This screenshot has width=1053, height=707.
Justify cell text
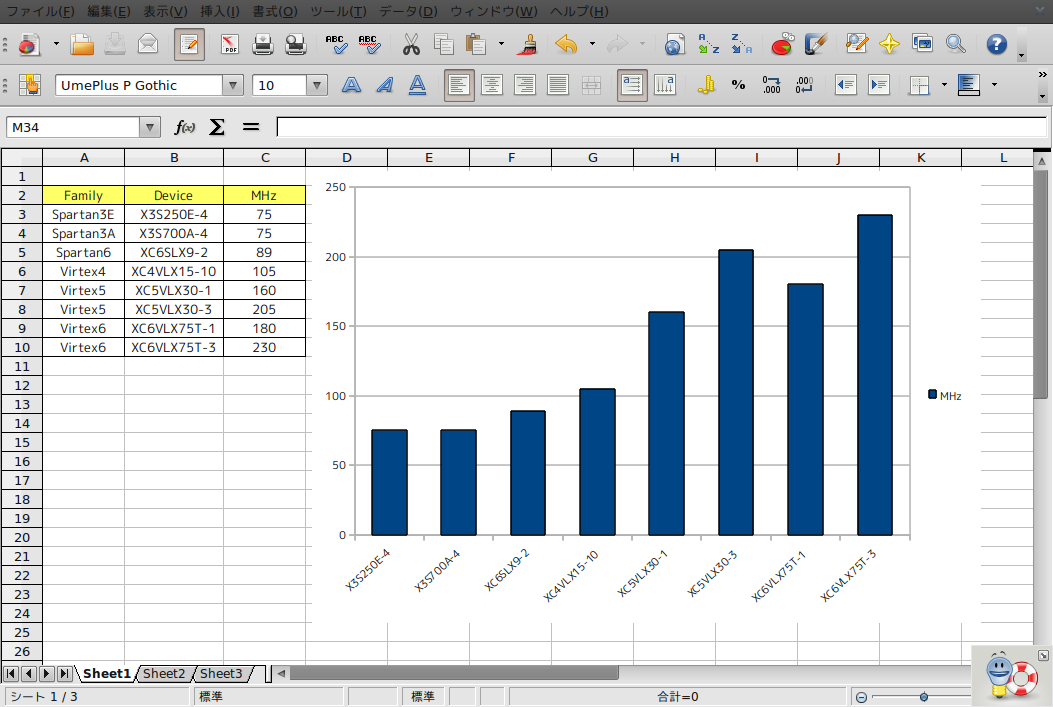[x=557, y=85]
